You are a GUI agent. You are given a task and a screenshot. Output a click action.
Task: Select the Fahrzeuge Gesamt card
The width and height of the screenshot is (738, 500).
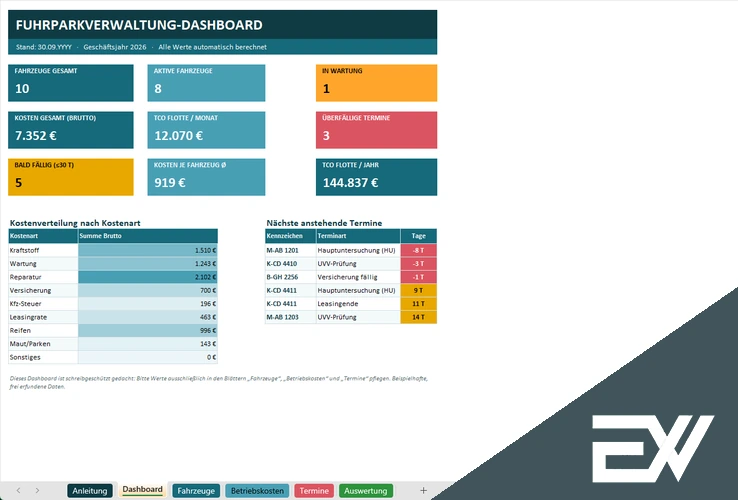[71, 83]
